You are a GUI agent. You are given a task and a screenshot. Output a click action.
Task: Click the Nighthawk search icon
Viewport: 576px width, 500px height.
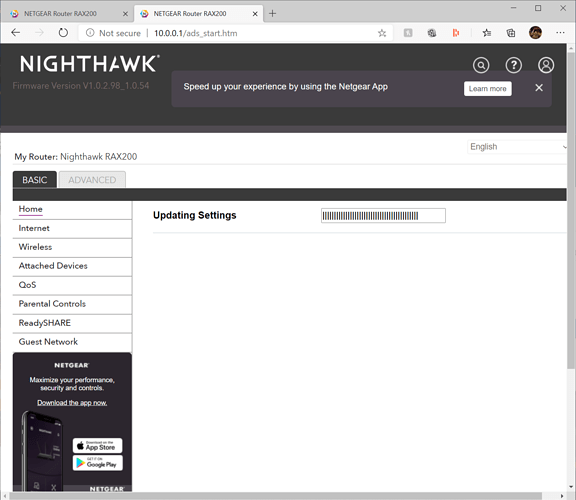(481, 65)
